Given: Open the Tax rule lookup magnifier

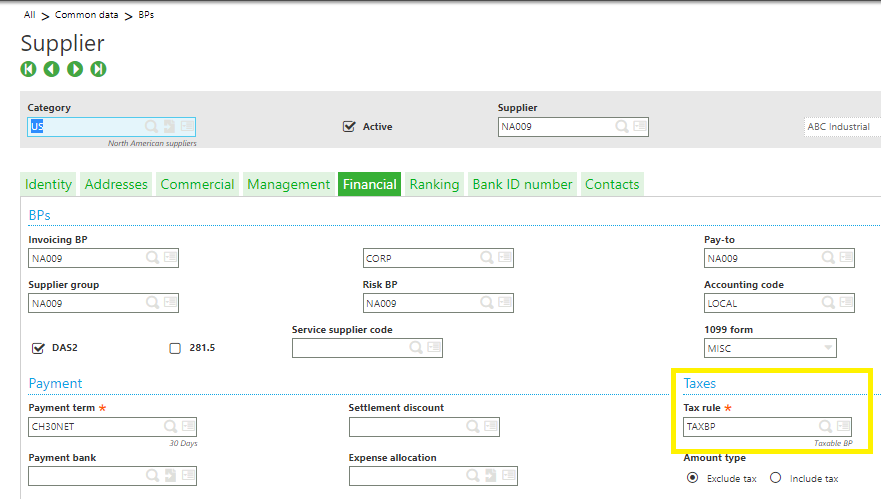Looking at the screenshot, I should (x=826, y=426).
